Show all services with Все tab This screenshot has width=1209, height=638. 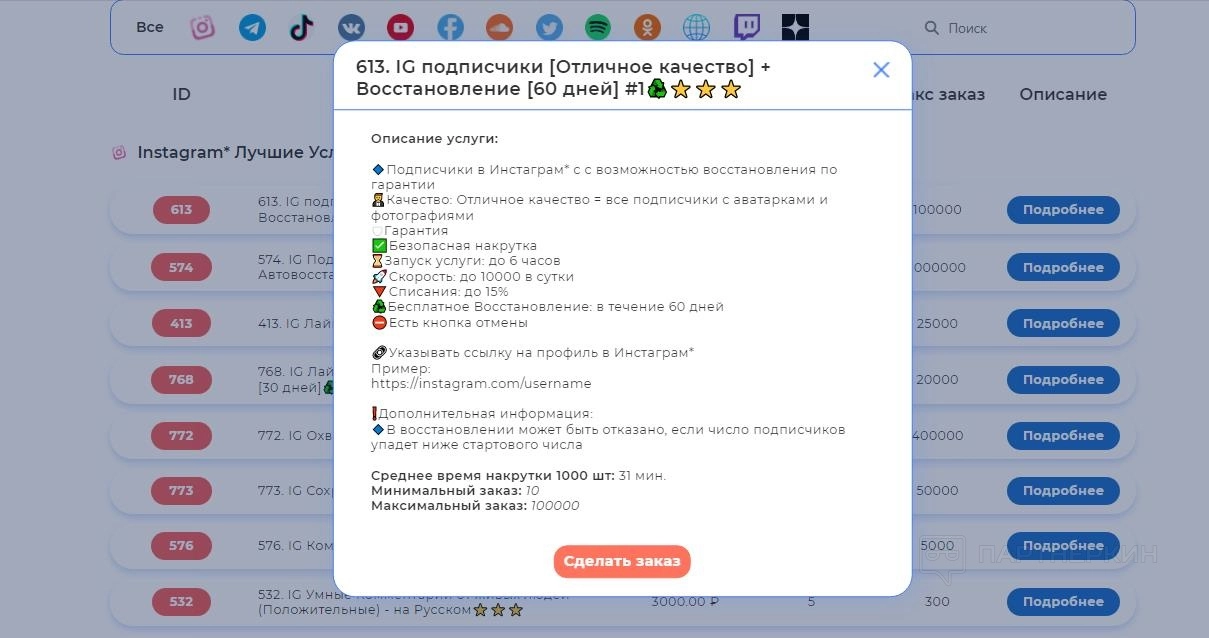(150, 27)
